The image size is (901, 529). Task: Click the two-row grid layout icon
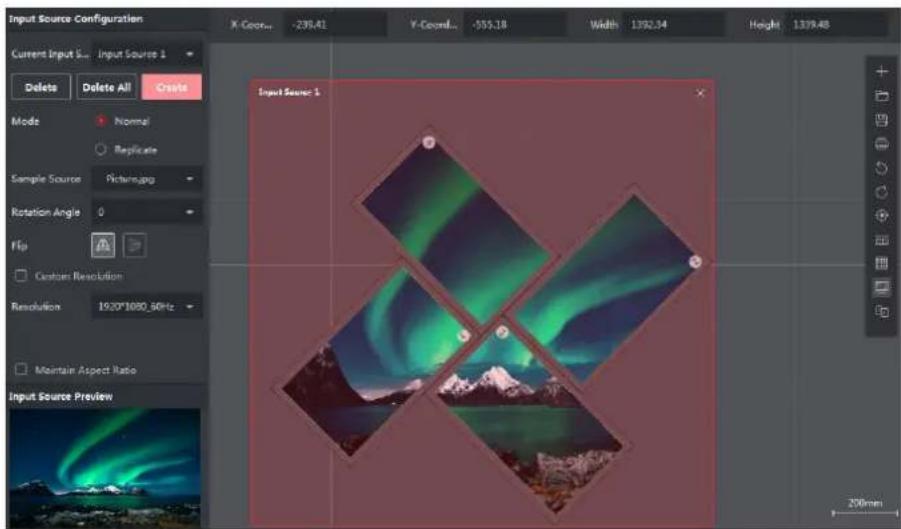click(881, 240)
